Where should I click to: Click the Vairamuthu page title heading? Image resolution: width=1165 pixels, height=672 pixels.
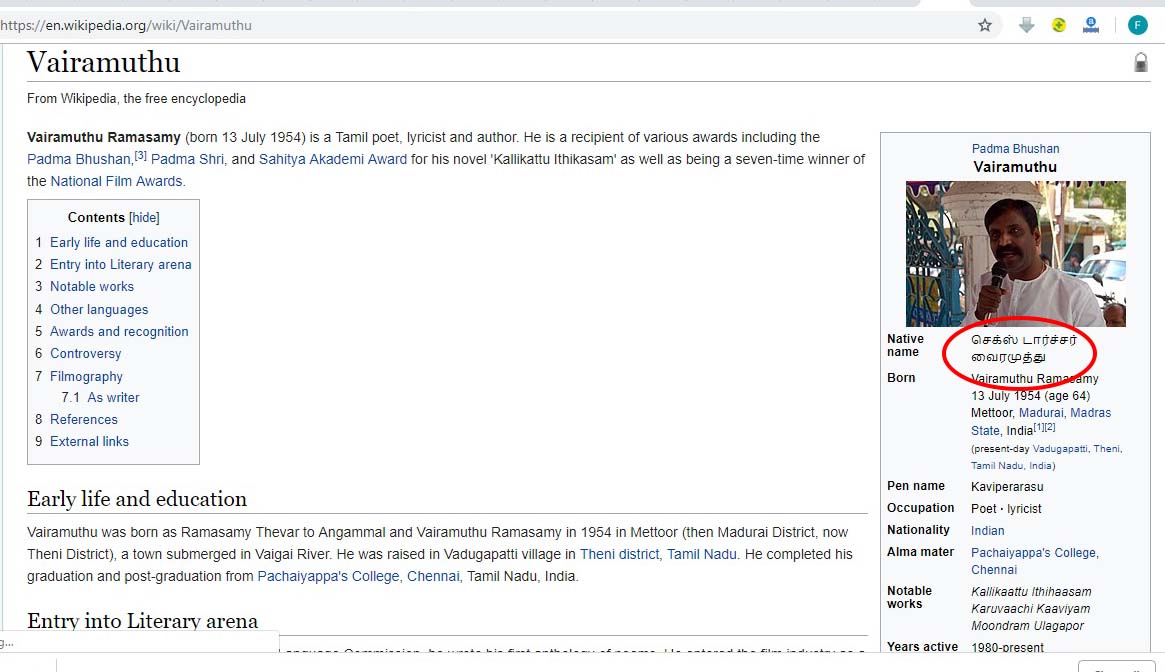(103, 62)
